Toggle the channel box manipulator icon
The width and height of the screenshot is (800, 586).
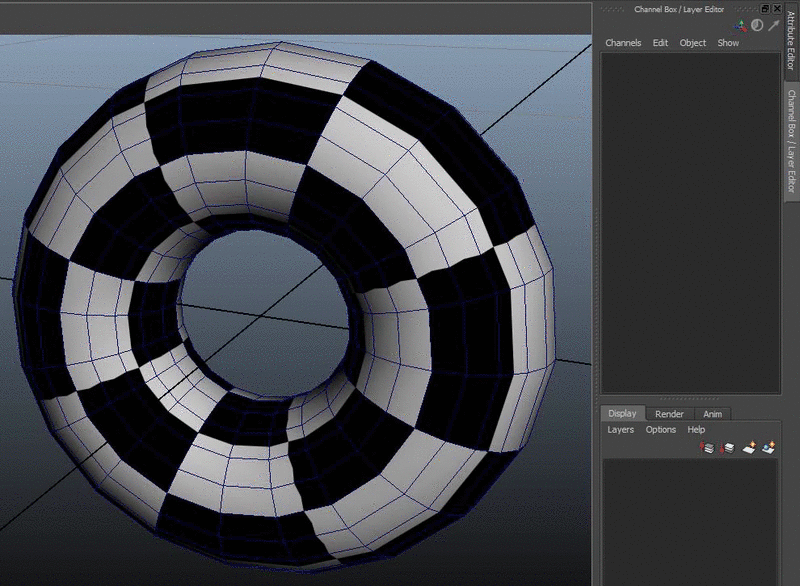coord(741,25)
